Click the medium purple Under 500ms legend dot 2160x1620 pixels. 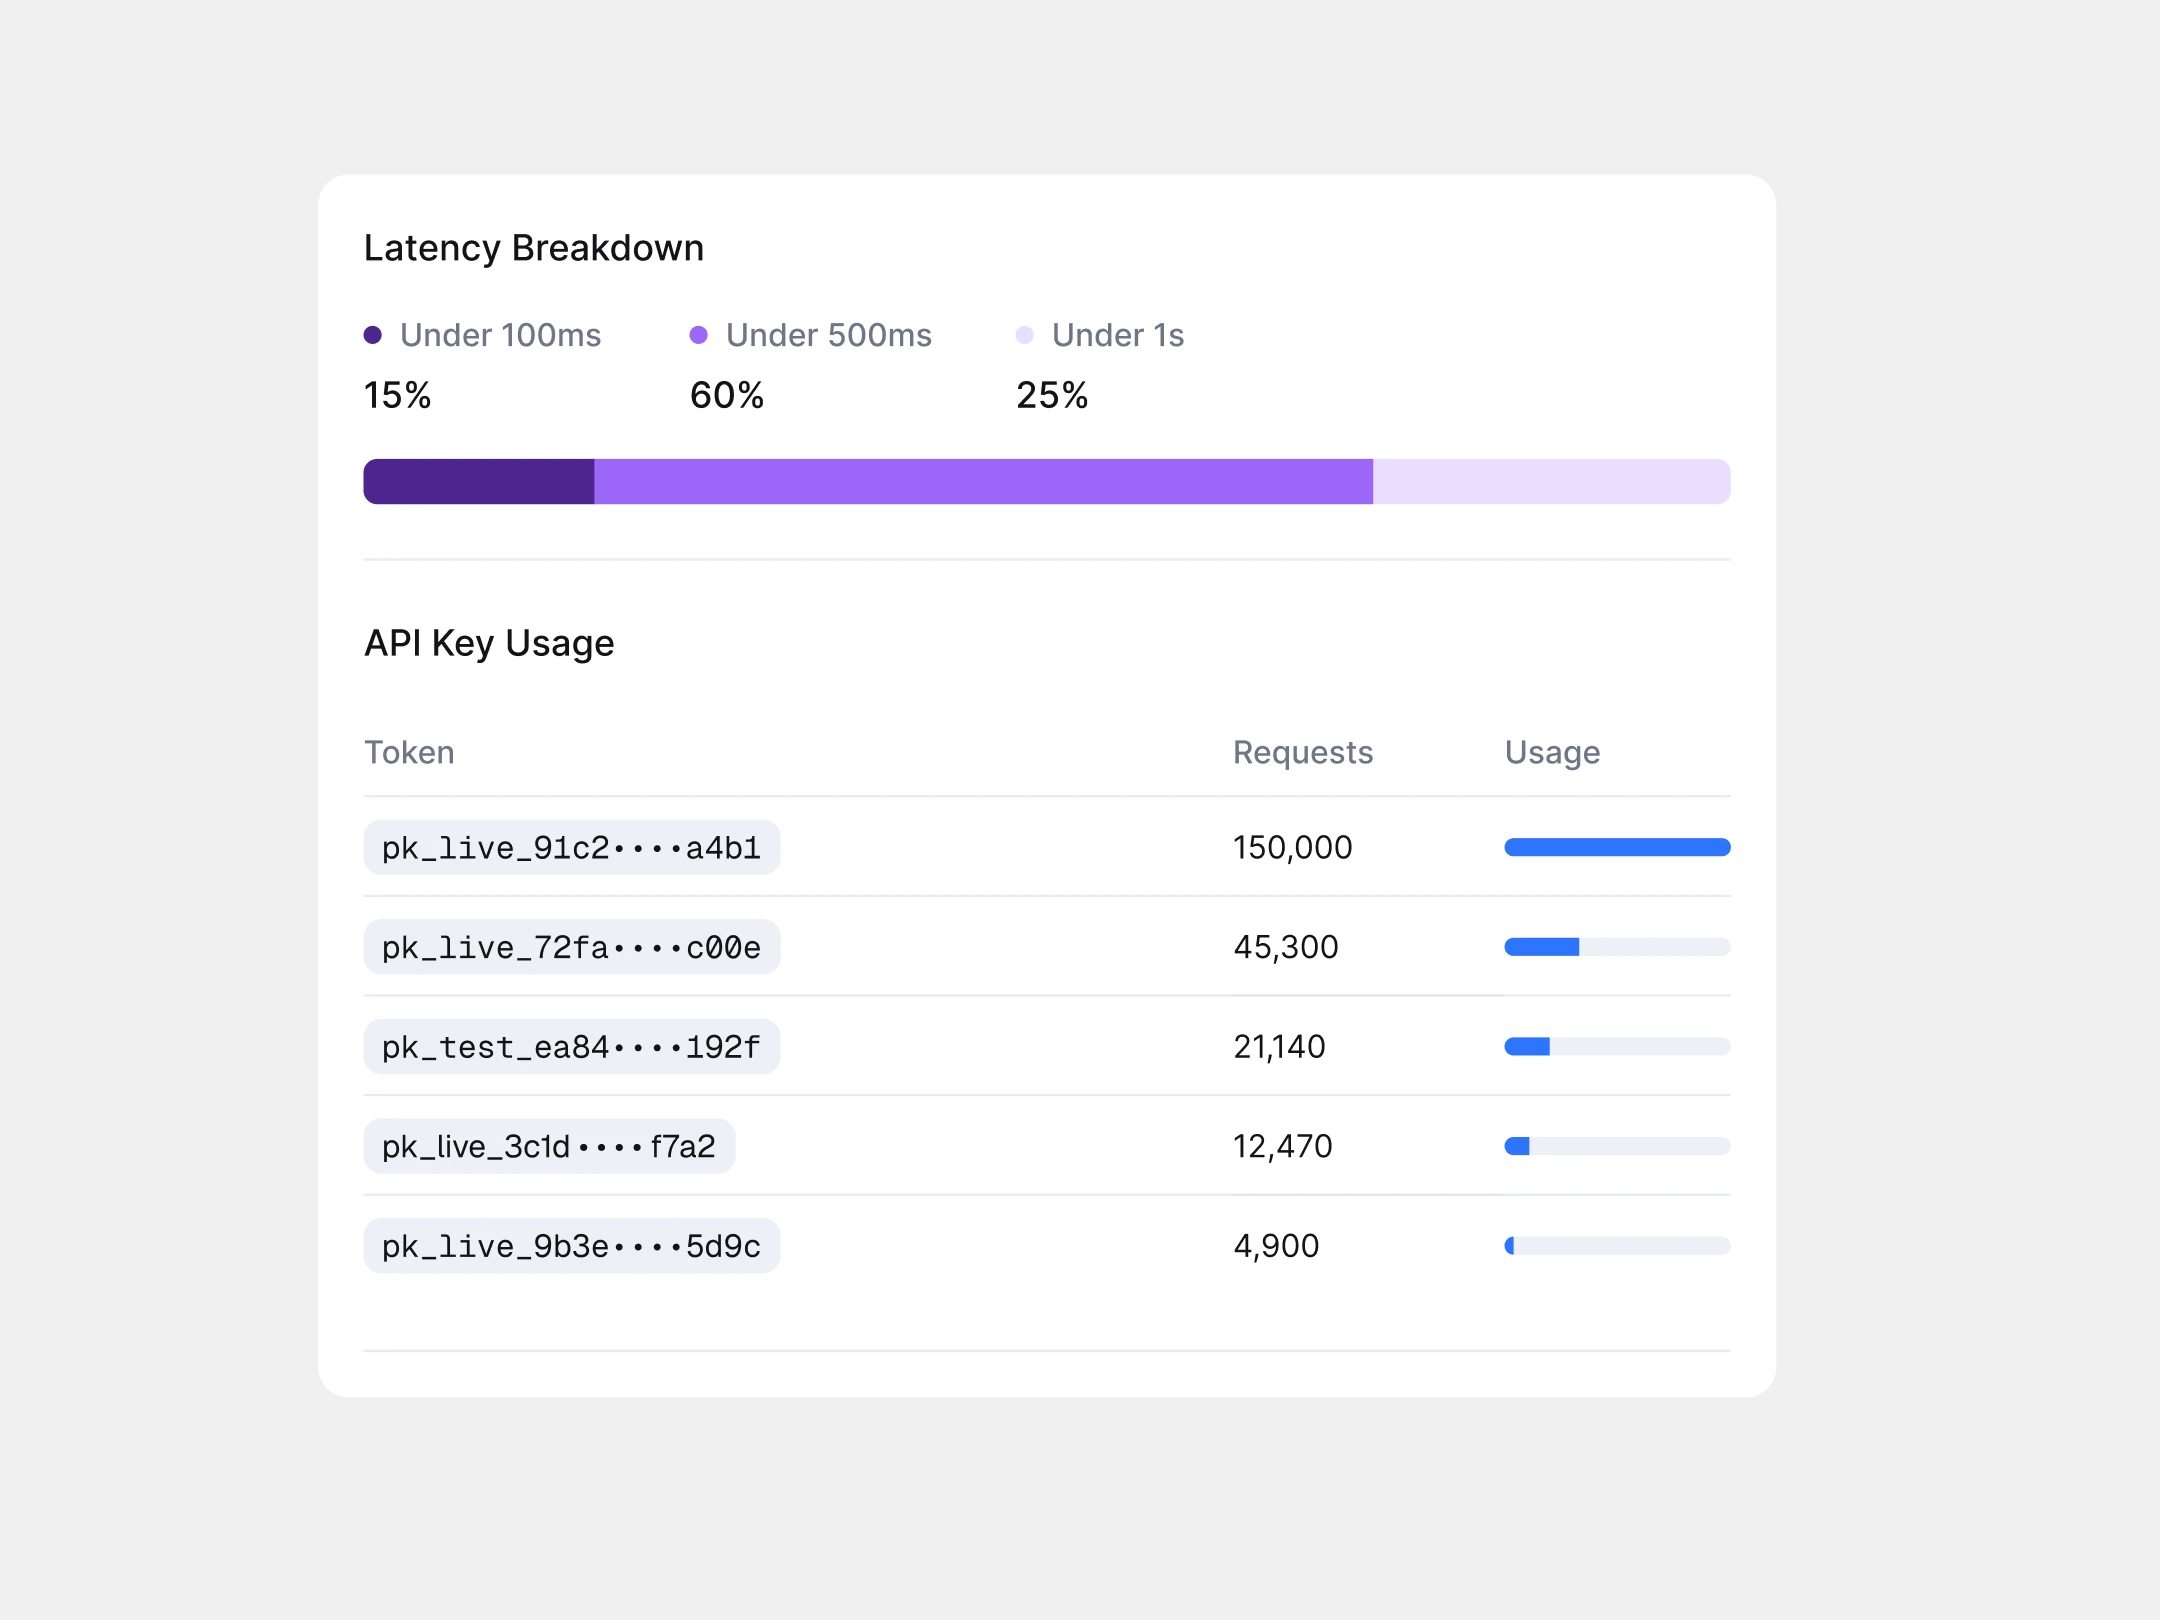[x=699, y=335]
